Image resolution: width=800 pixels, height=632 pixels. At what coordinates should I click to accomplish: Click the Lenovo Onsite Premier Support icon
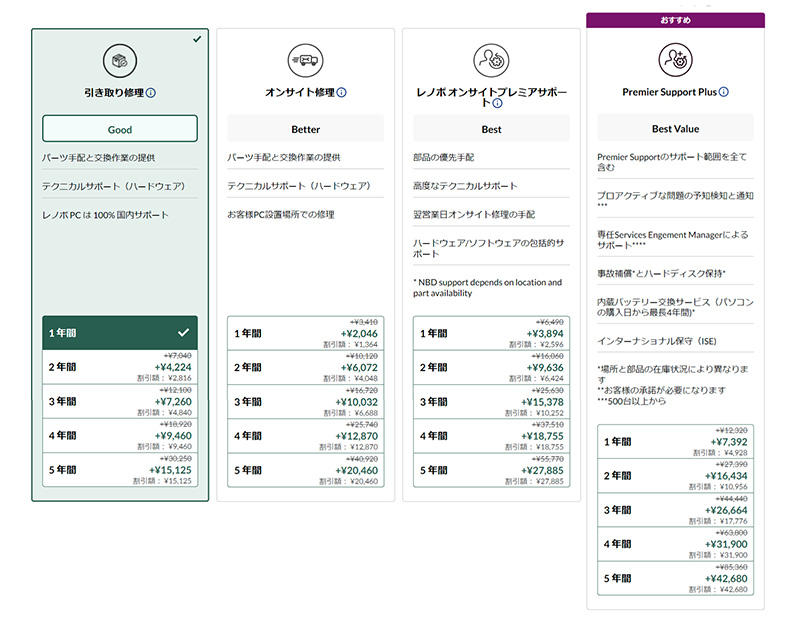point(491,60)
